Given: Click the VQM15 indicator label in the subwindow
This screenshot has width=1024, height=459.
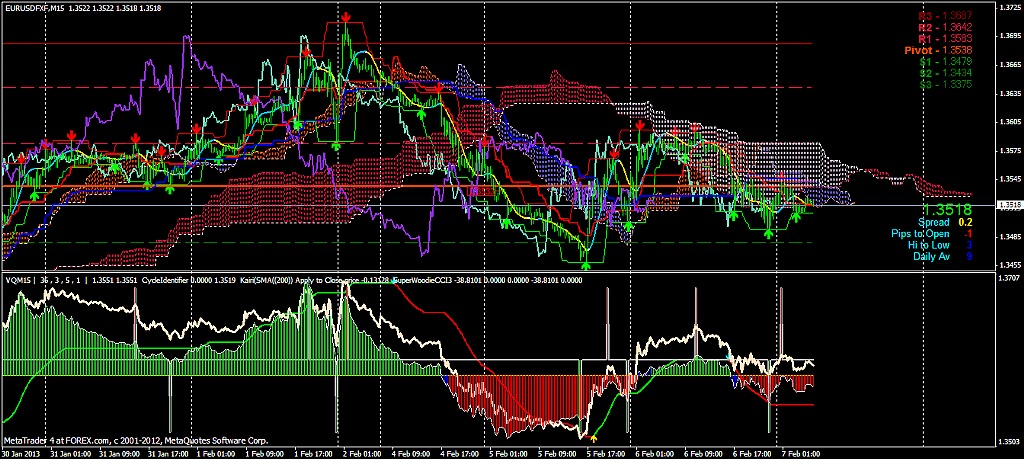Looking at the screenshot, I should pos(18,281).
